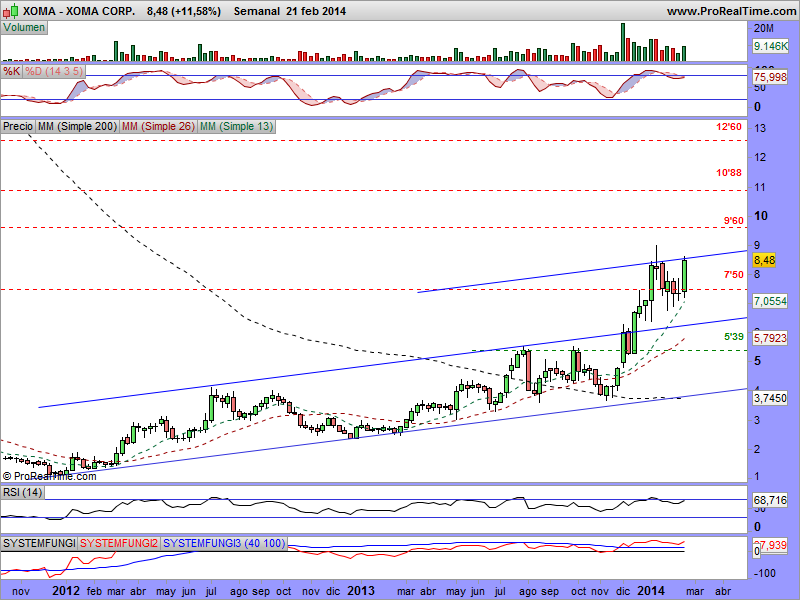Click the blue SYSTEMFUNGI3 (40 100) label

(x=223, y=543)
